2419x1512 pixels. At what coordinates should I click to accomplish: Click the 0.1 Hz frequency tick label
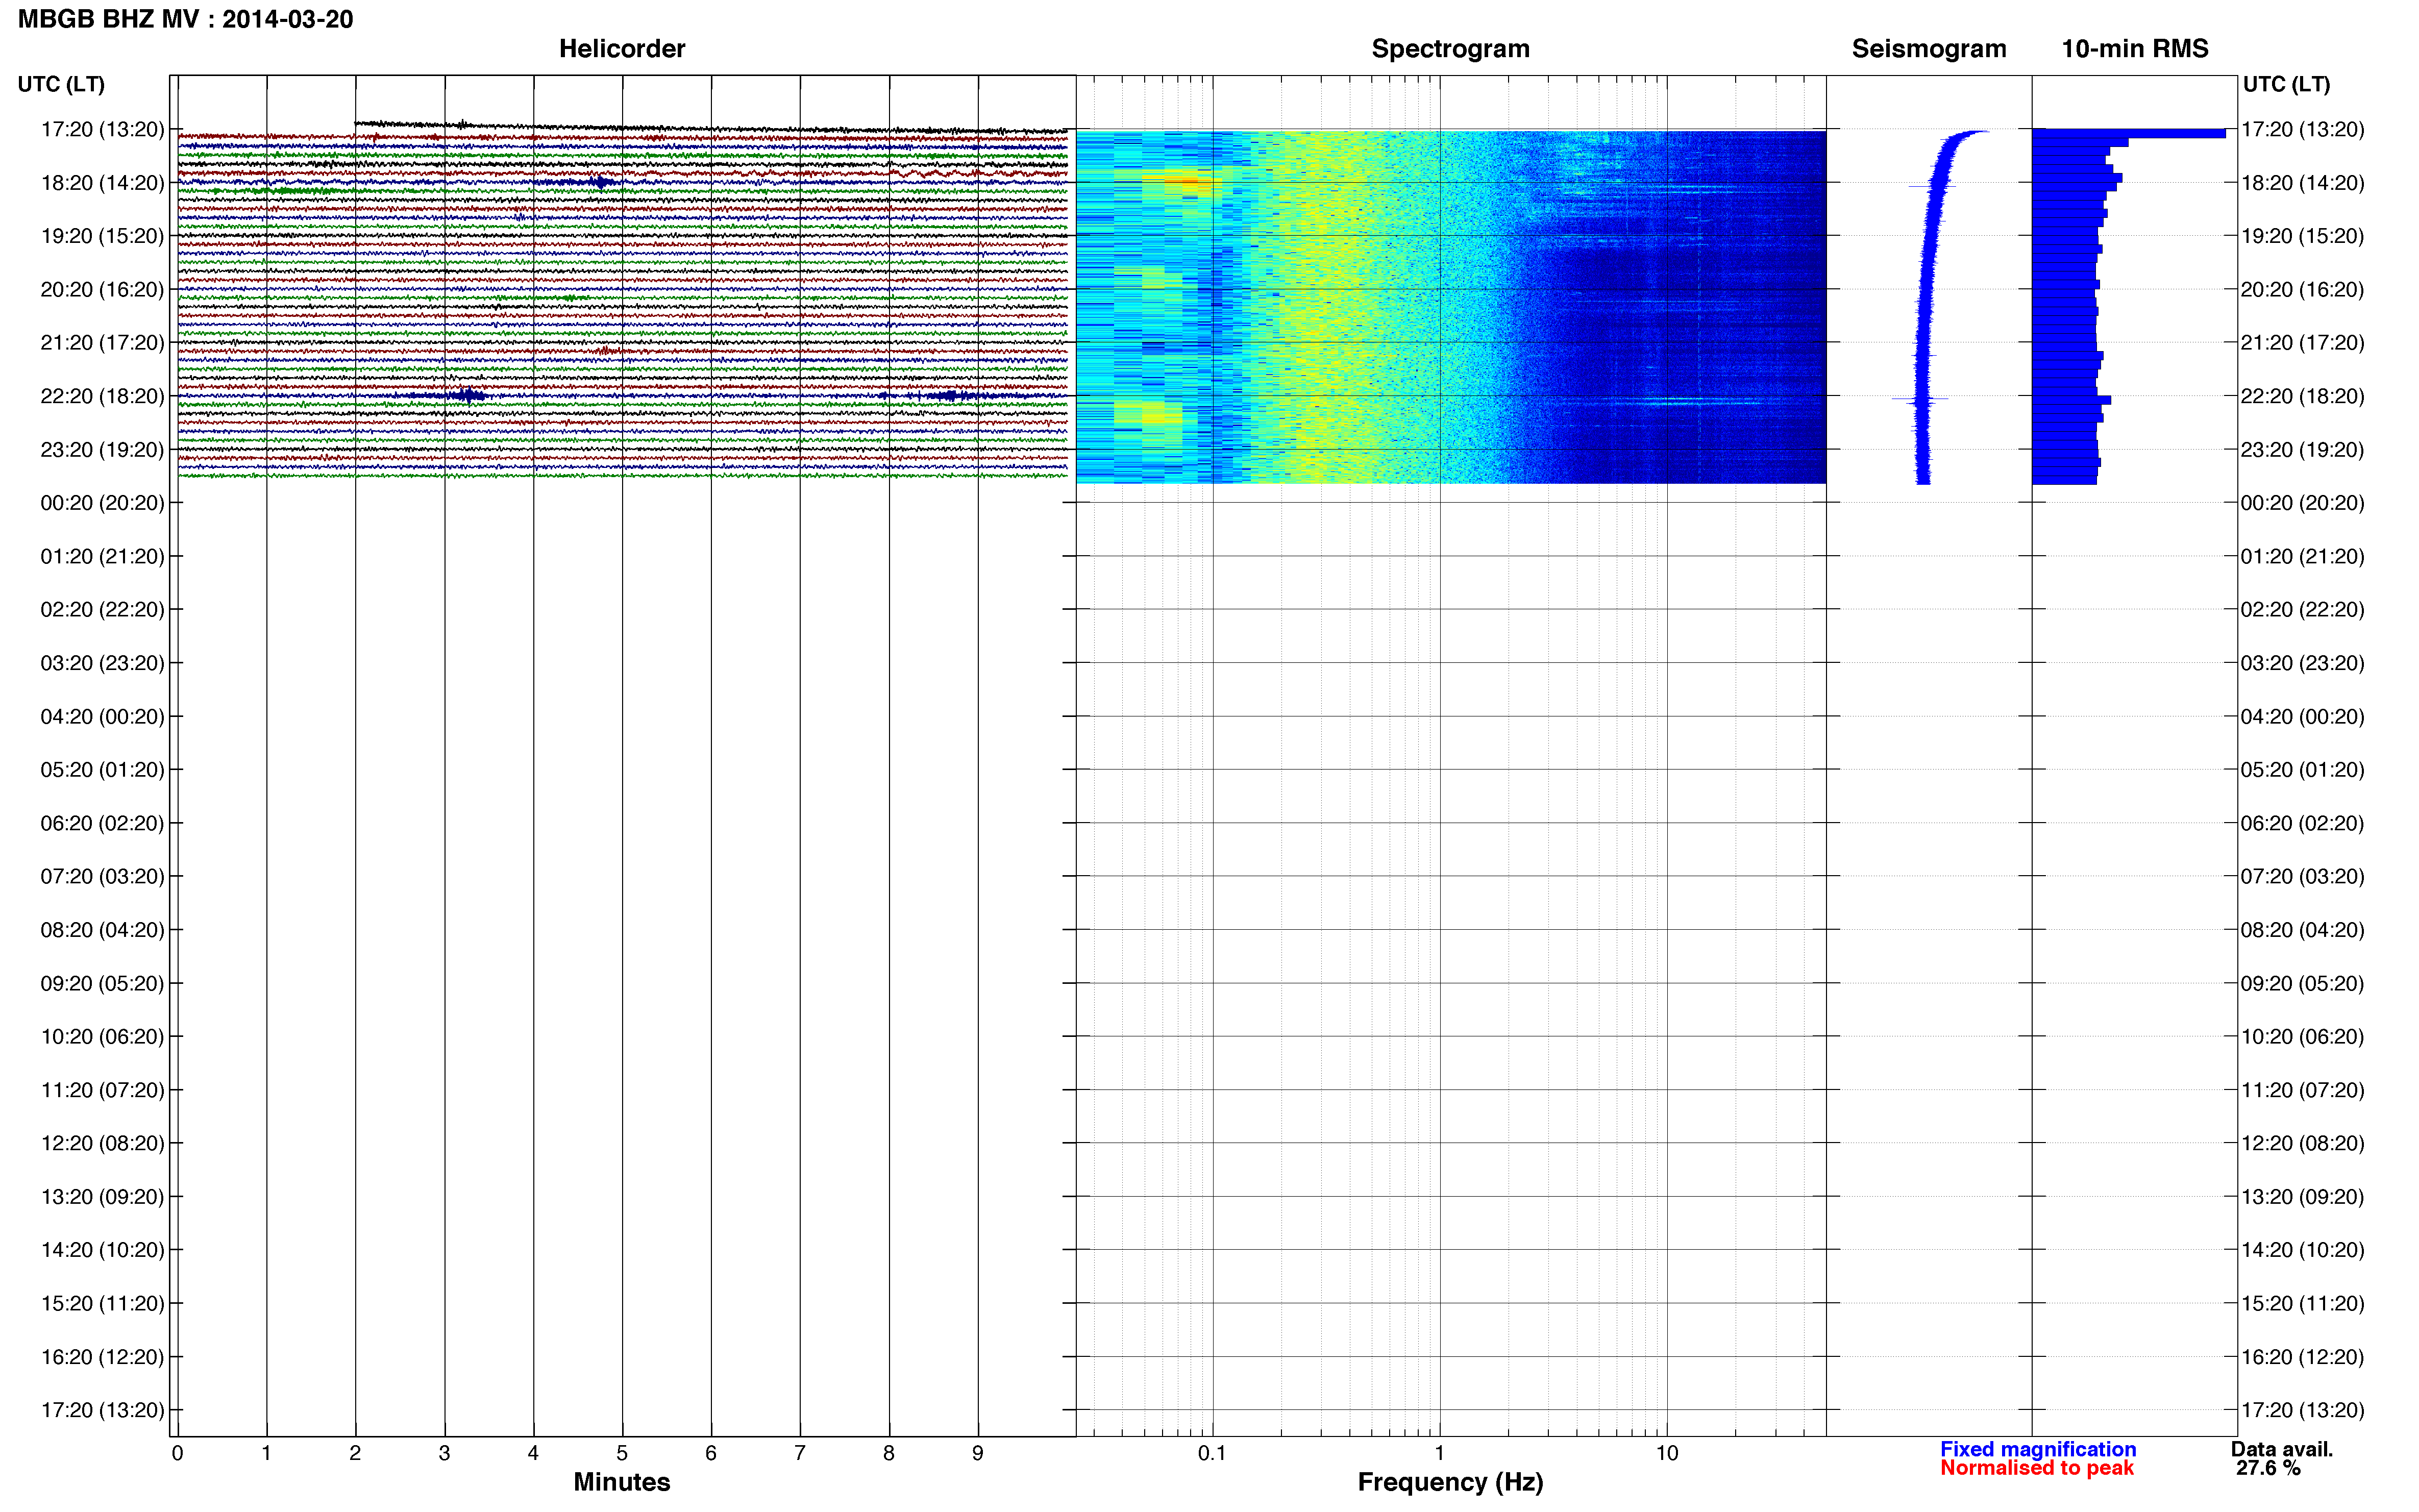tap(1212, 1452)
